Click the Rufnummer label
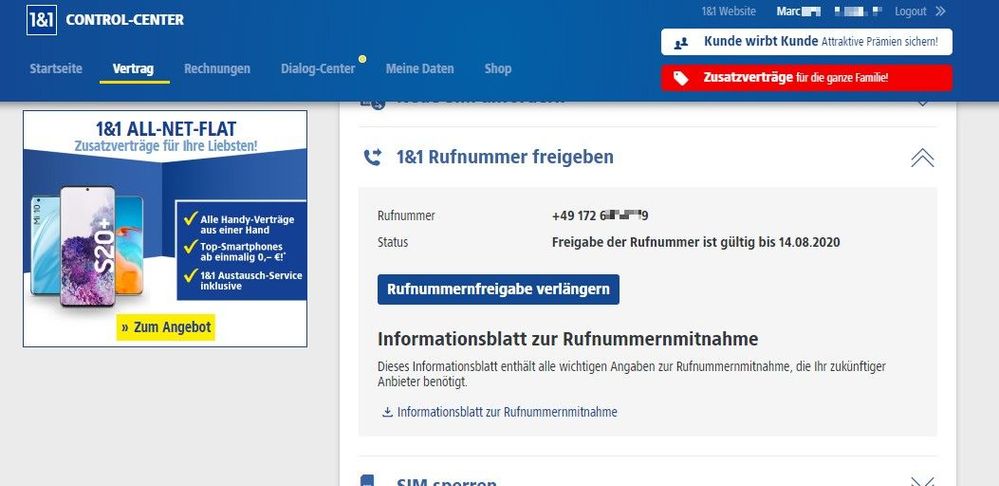This screenshot has width=999, height=486. click(406, 216)
